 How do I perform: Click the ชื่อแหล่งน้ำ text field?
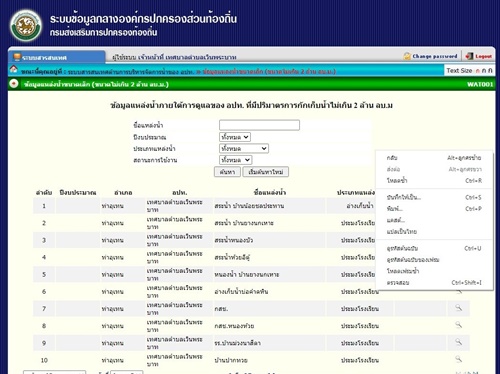click(x=259, y=125)
